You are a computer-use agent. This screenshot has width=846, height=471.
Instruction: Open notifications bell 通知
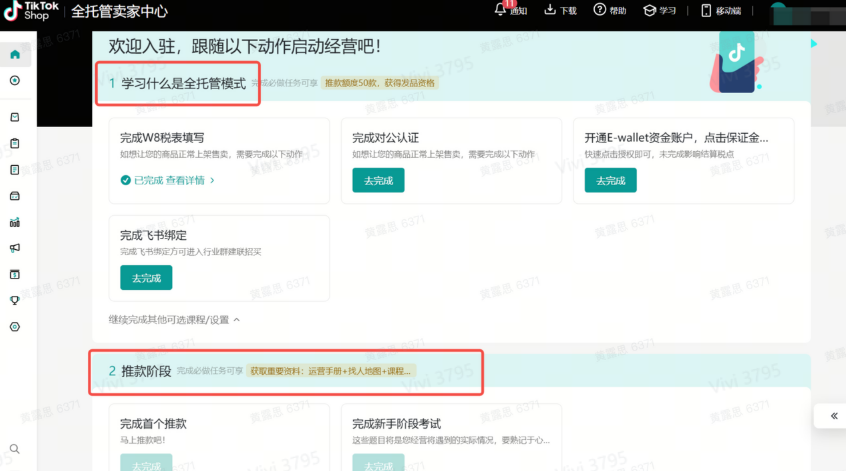pyautogui.click(x=510, y=10)
